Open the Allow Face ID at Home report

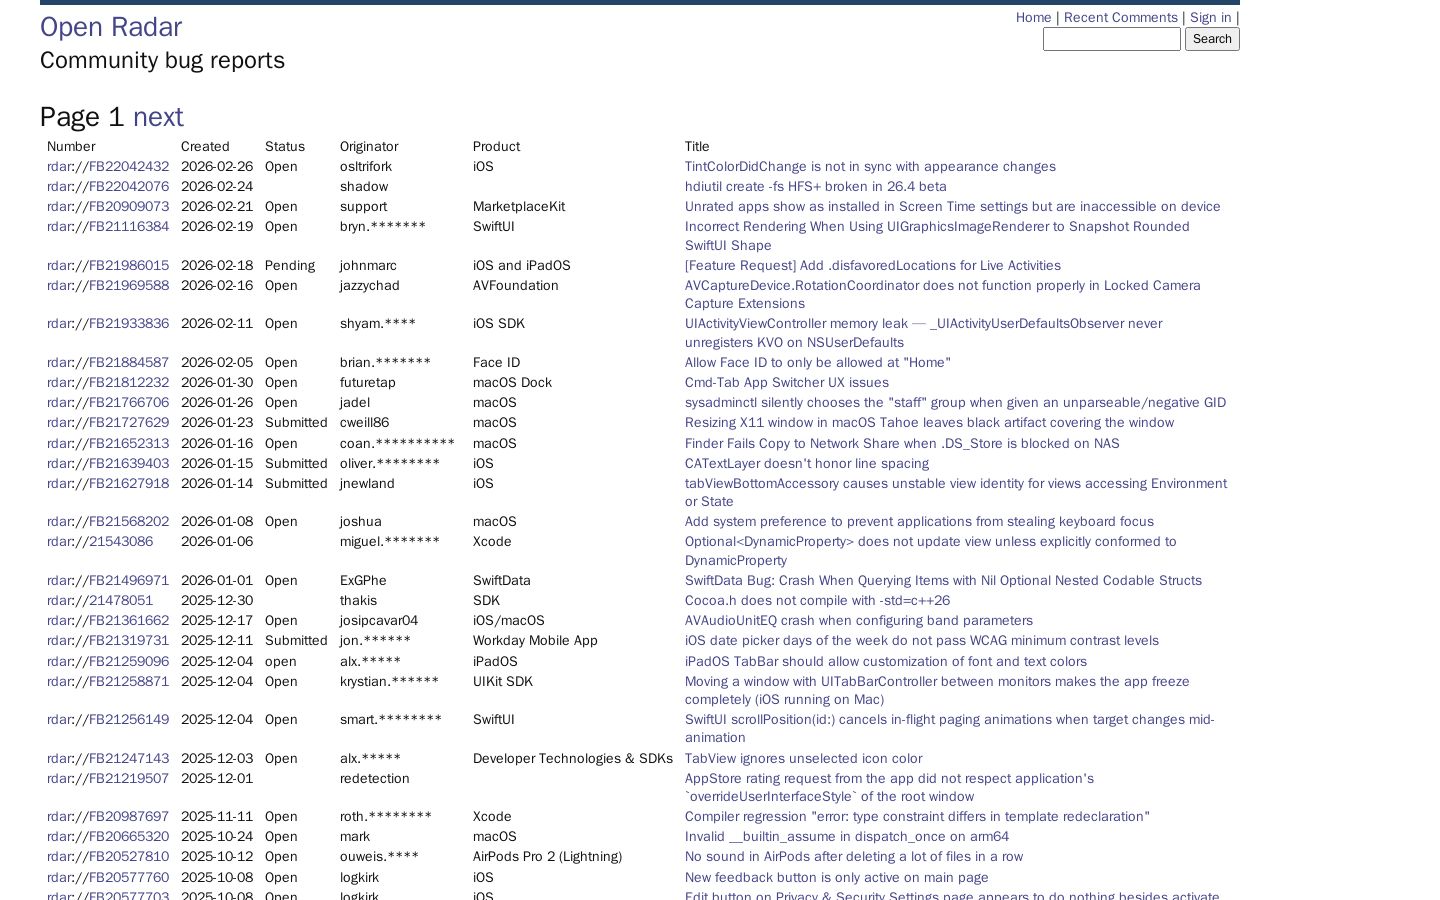[818, 363]
